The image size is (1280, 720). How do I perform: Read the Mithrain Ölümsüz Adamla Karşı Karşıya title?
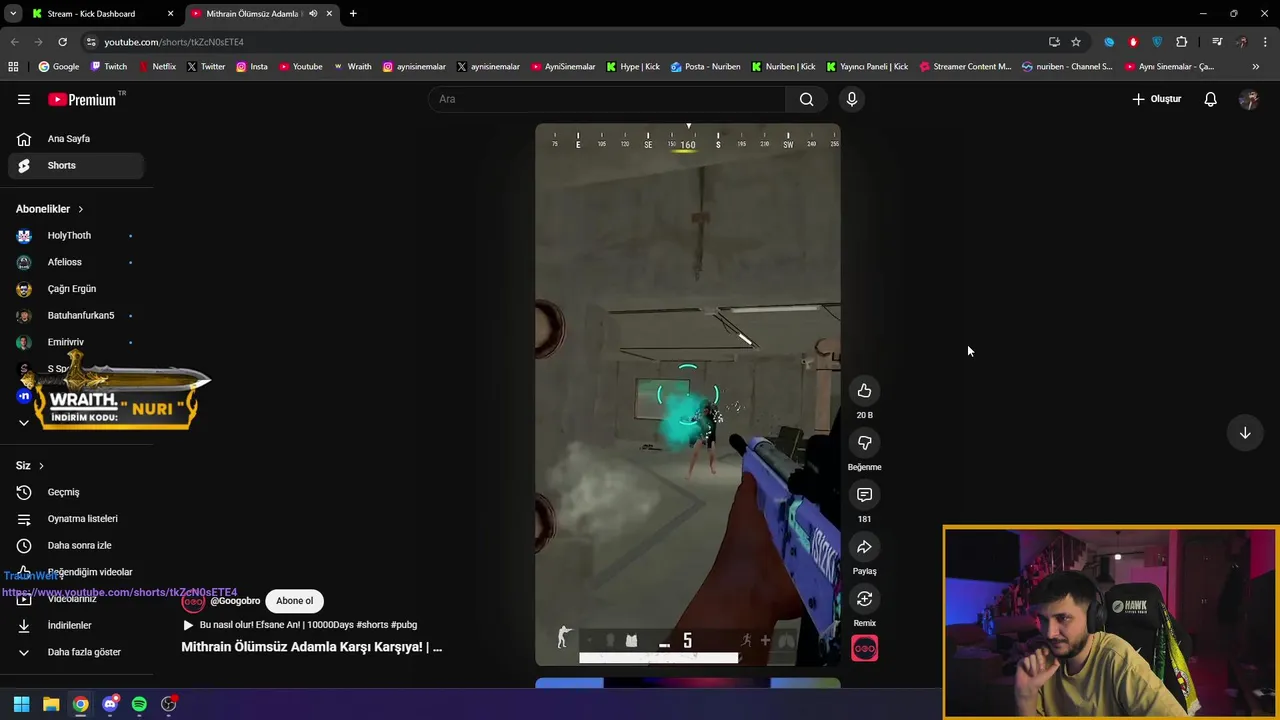click(x=311, y=647)
